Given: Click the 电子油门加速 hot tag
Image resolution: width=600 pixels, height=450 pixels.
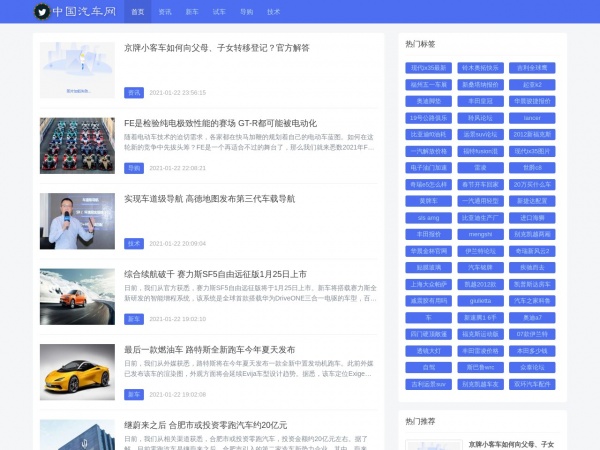Looking at the screenshot, I should 429,168.
